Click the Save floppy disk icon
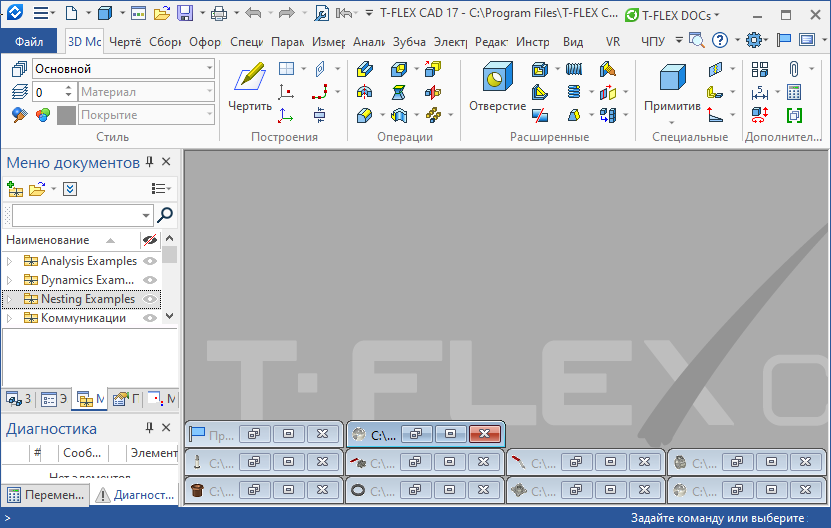The height and width of the screenshot is (528, 831). click(x=185, y=13)
